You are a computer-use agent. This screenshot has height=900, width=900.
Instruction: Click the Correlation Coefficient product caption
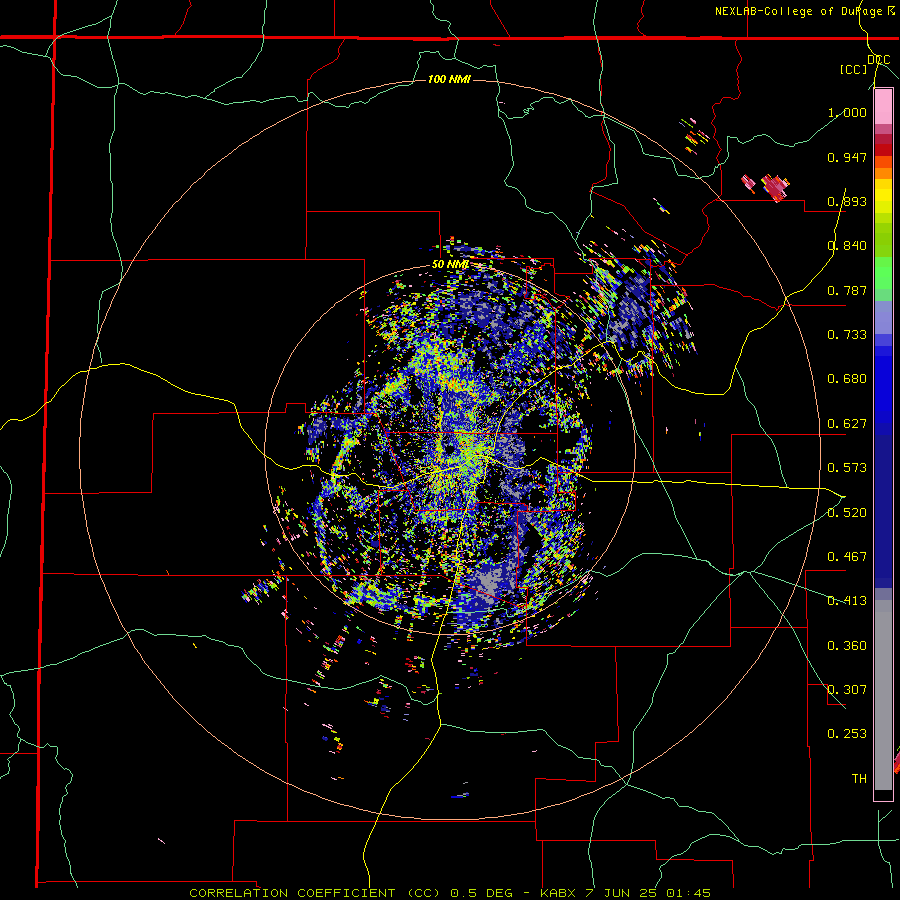point(450,893)
